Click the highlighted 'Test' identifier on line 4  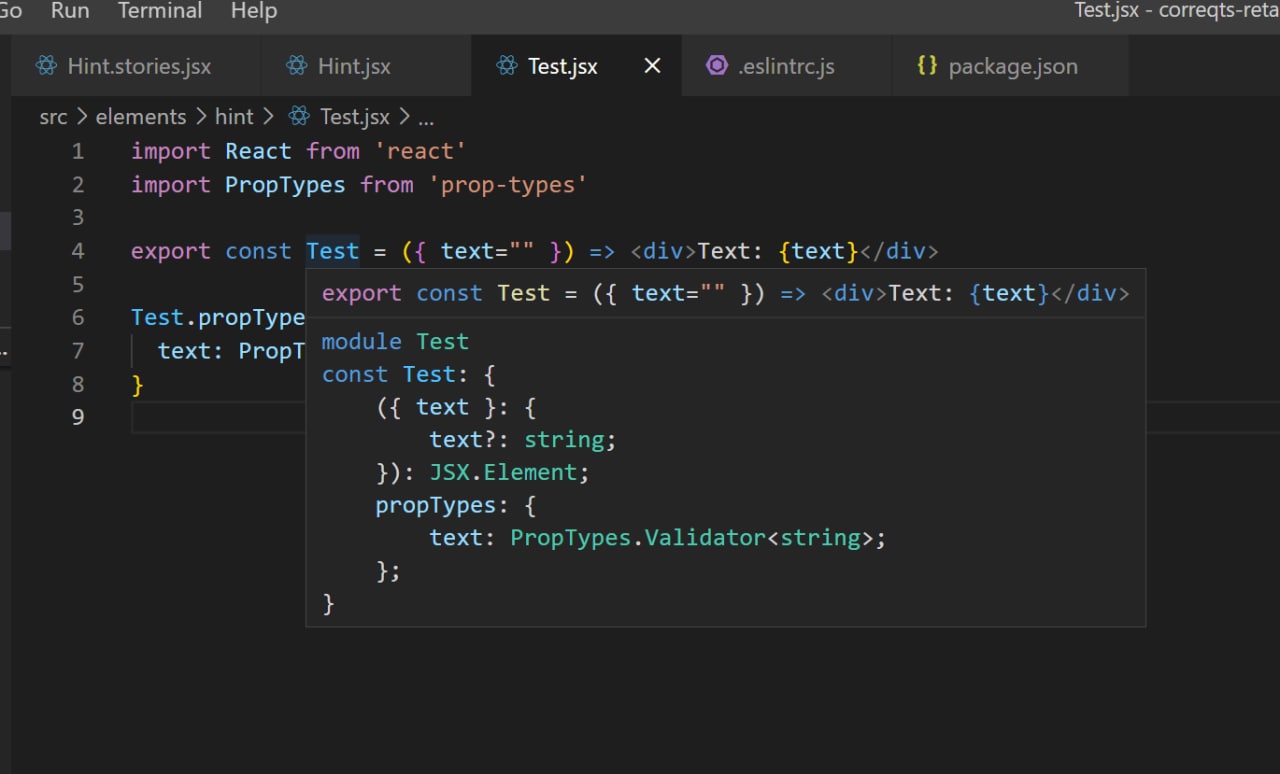[x=332, y=251]
